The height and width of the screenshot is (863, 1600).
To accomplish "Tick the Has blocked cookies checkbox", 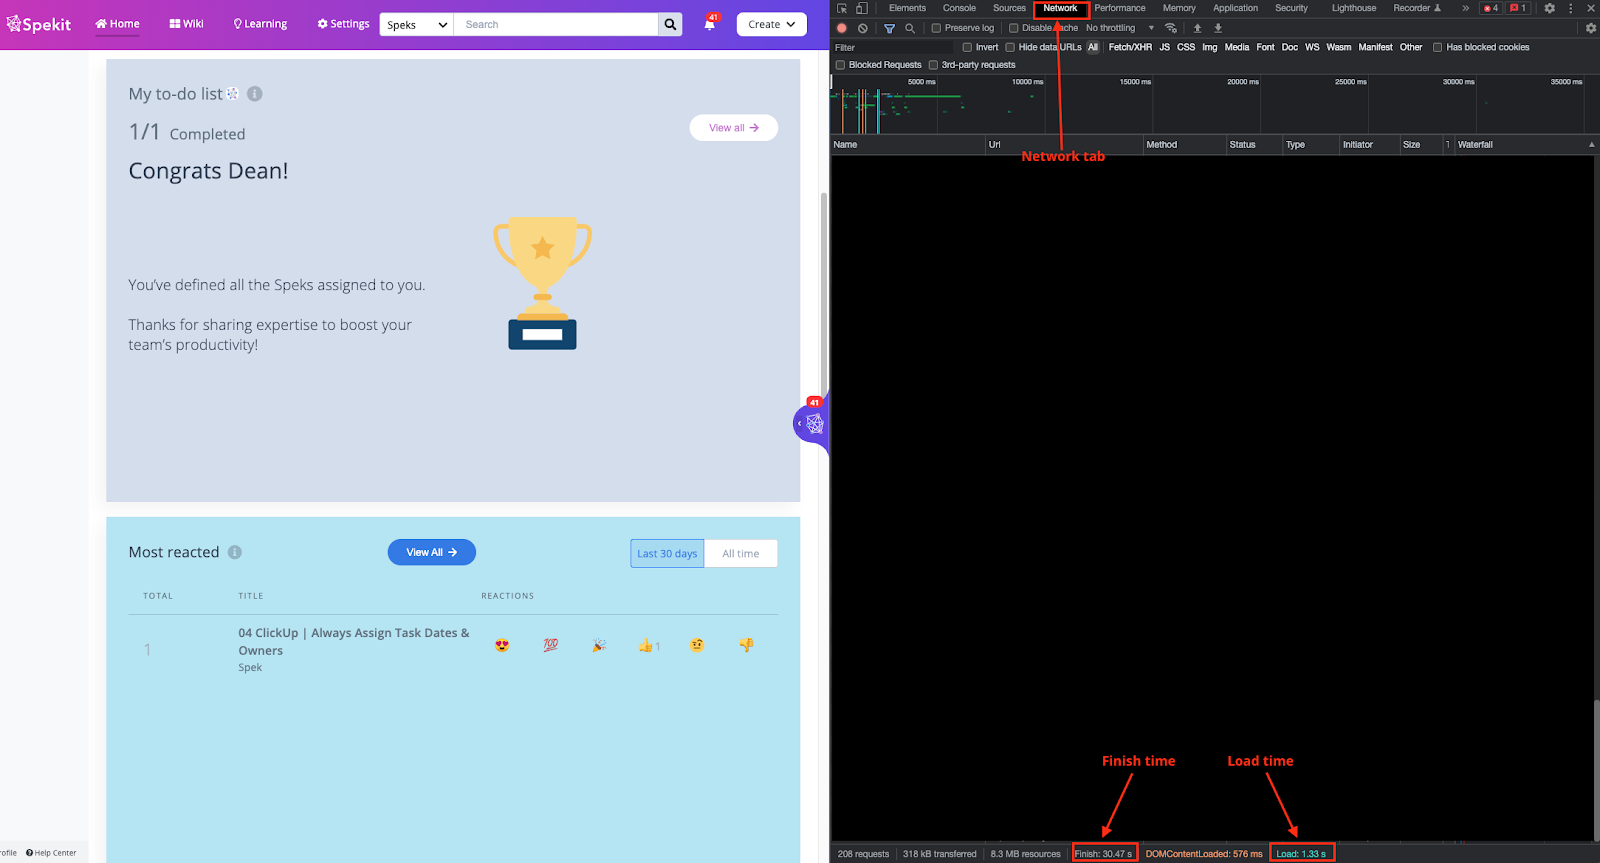I will tap(1437, 47).
